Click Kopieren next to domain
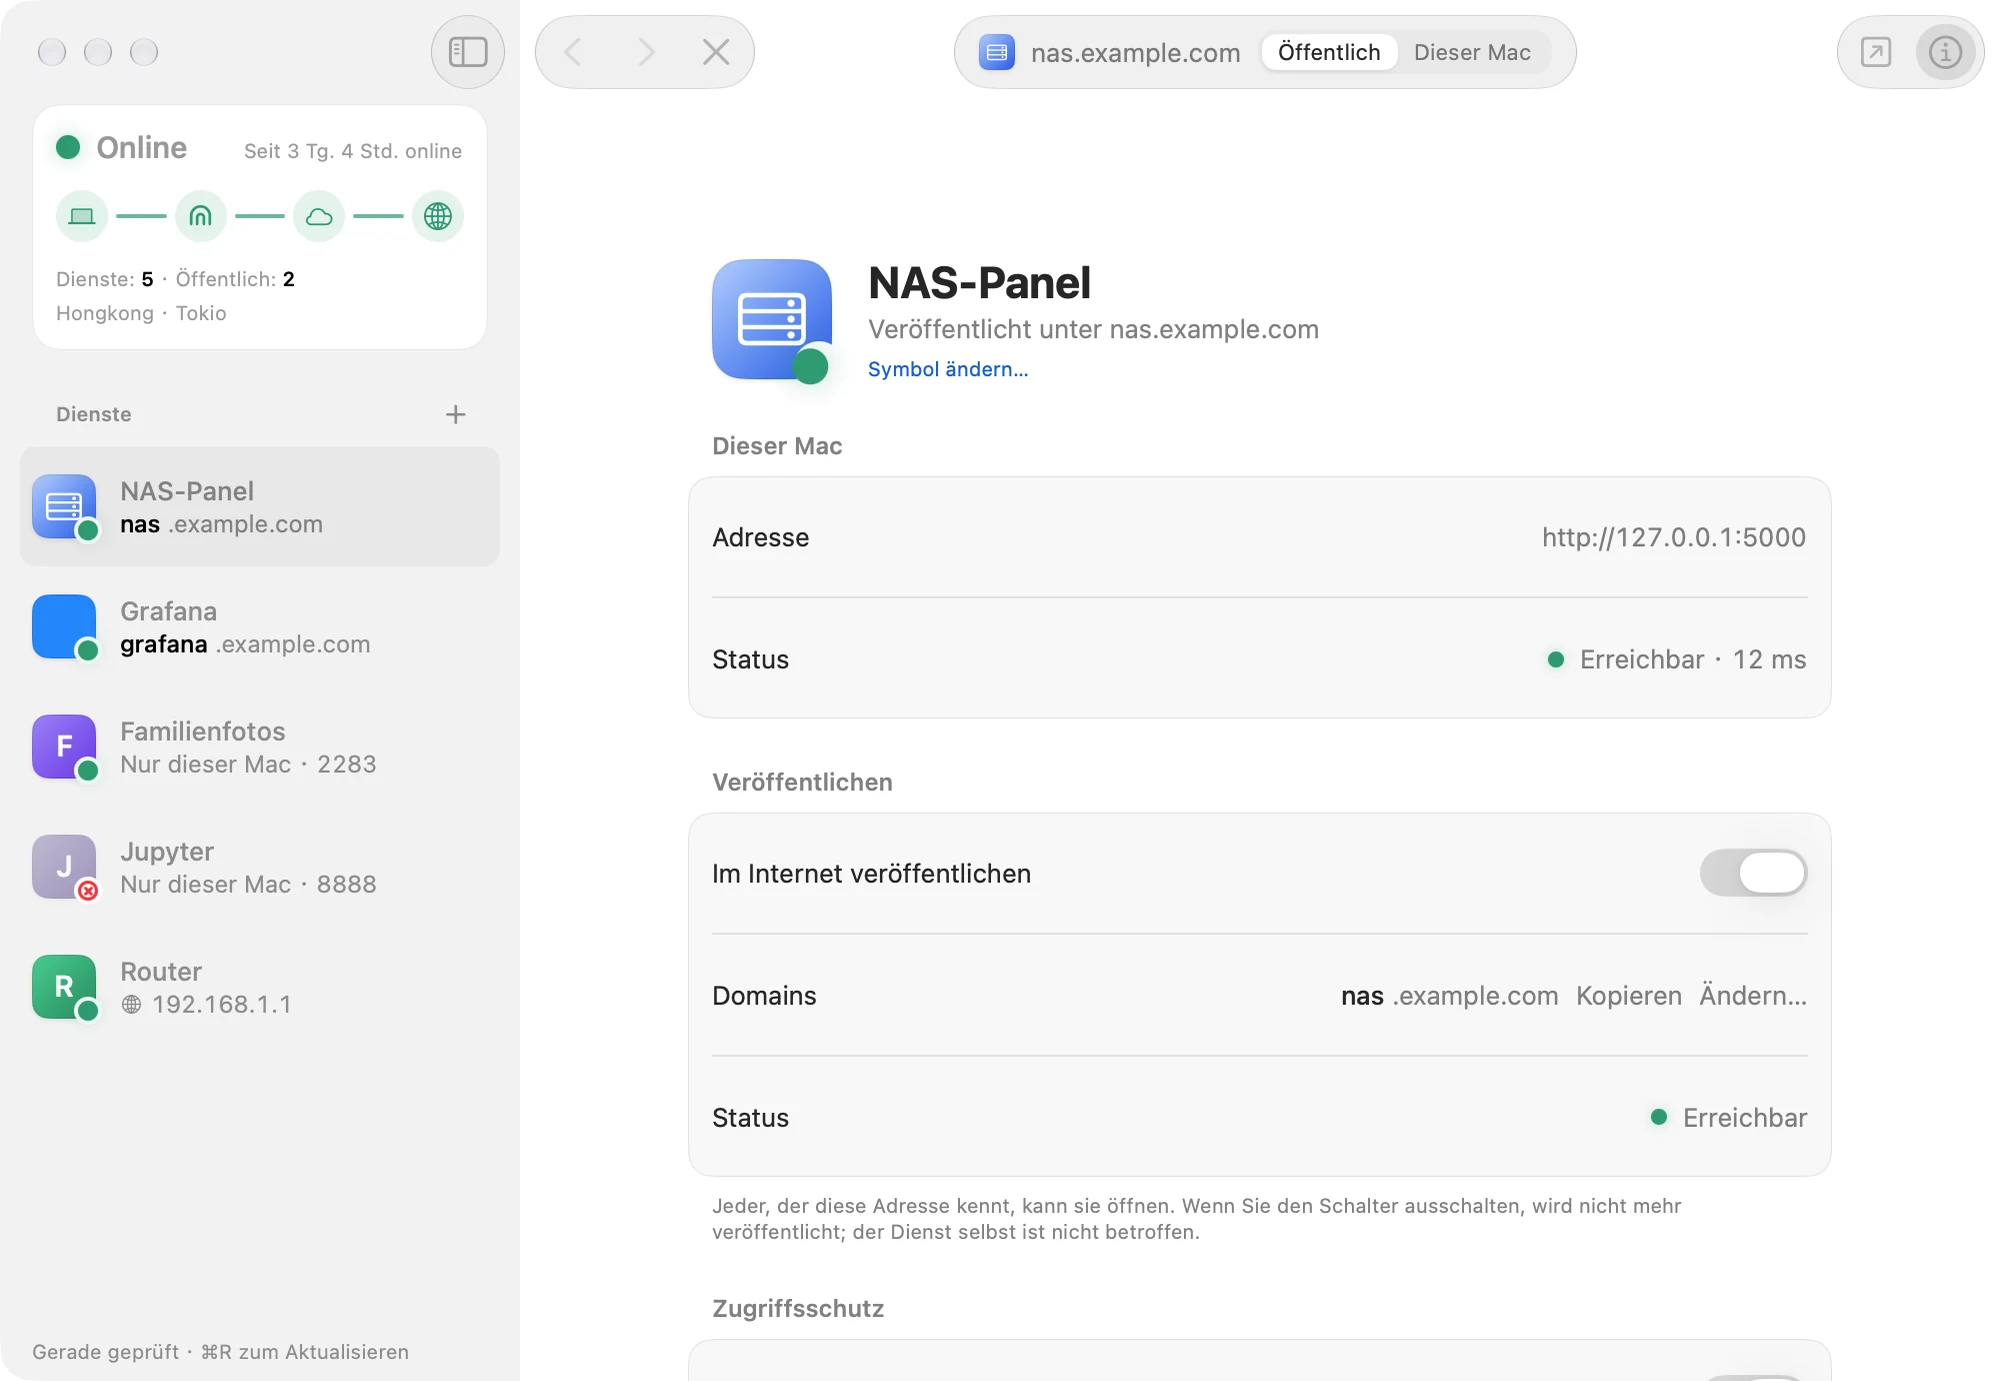 coord(1629,995)
